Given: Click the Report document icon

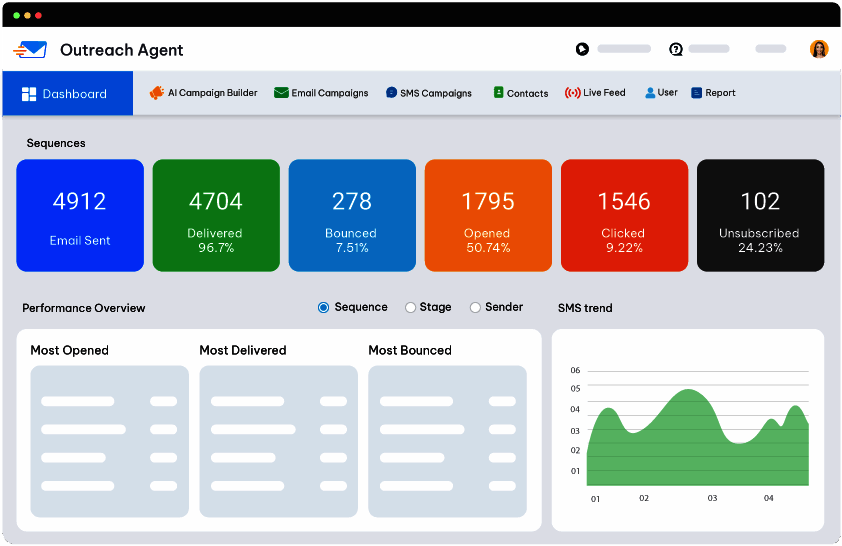Looking at the screenshot, I should [x=696, y=93].
